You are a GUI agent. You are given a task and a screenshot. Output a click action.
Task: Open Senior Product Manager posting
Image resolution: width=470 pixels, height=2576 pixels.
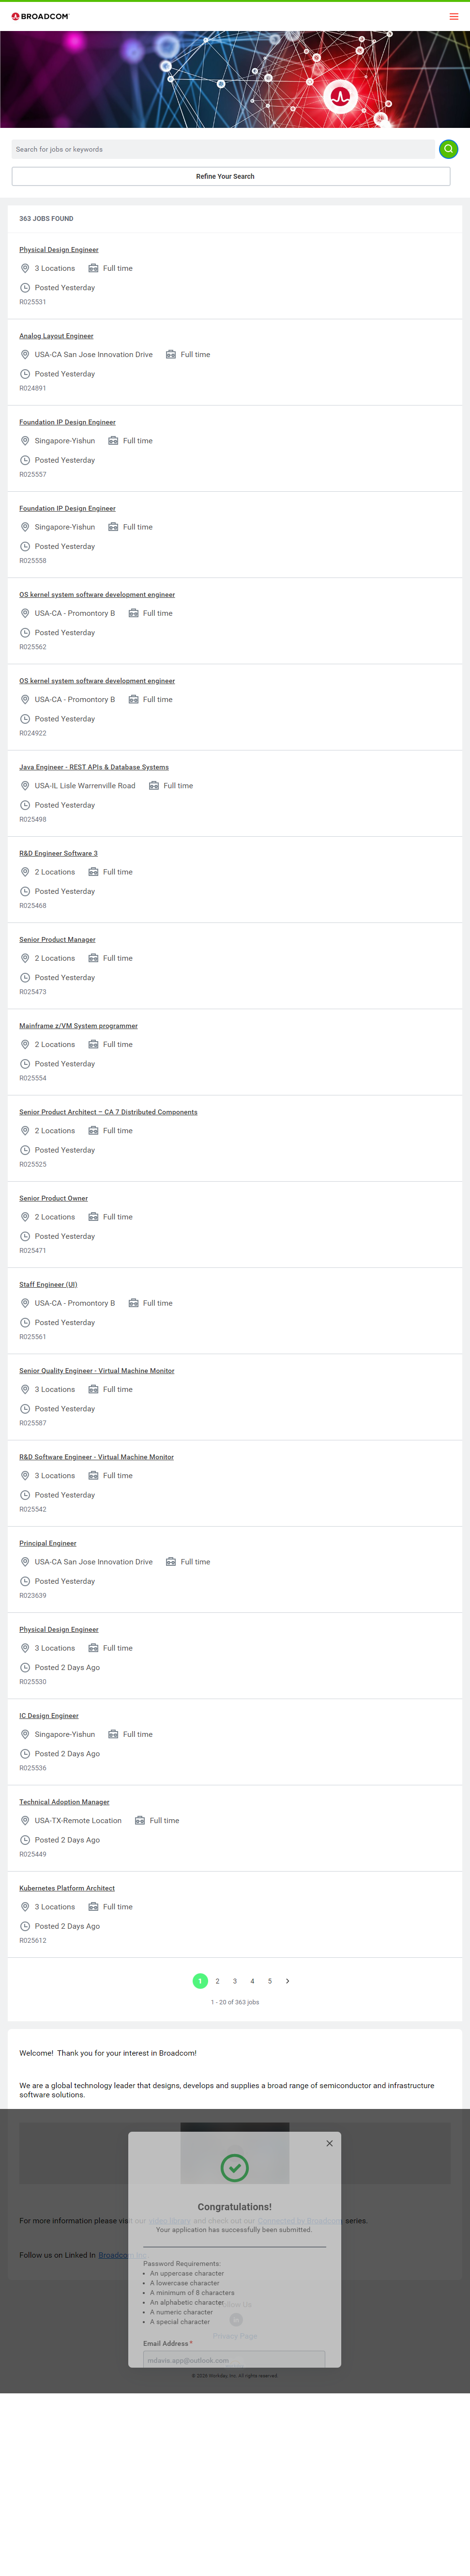tap(57, 939)
